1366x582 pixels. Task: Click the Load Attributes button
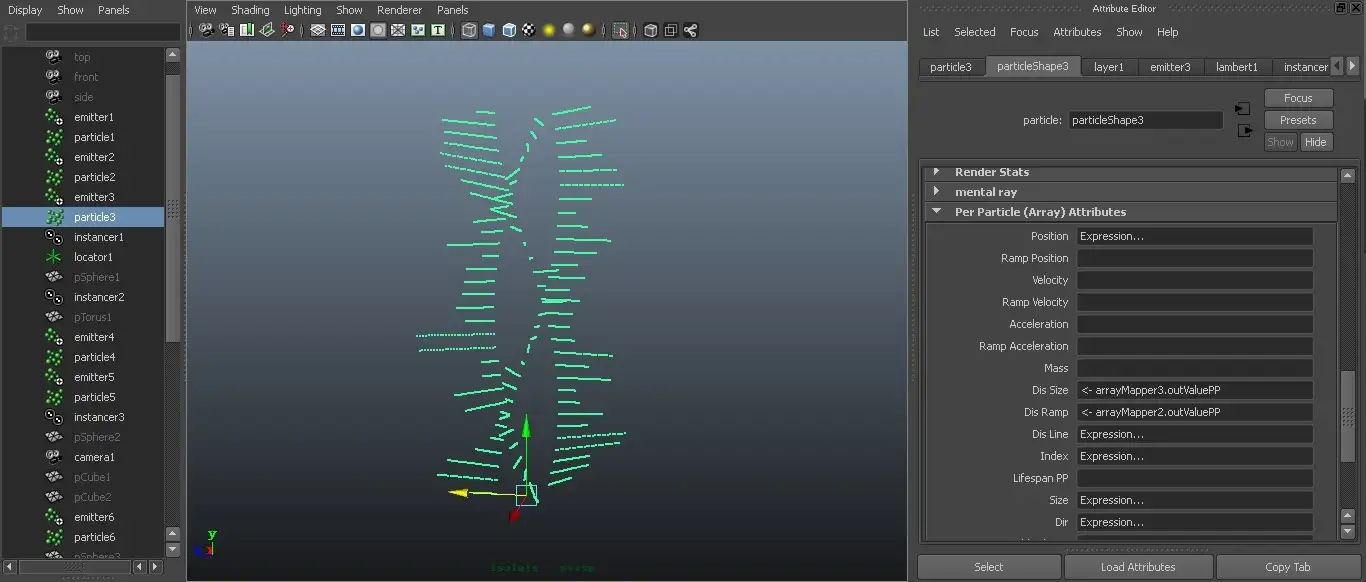(x=1138, y=567)
